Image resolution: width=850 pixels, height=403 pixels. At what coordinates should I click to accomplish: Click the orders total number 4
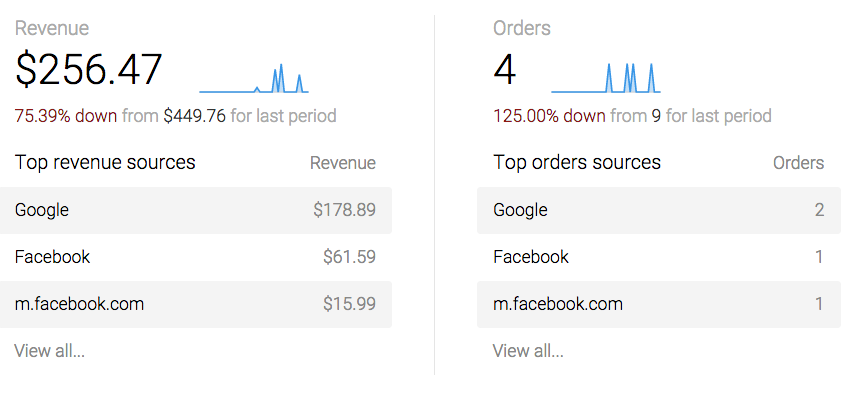pos(505,70)
